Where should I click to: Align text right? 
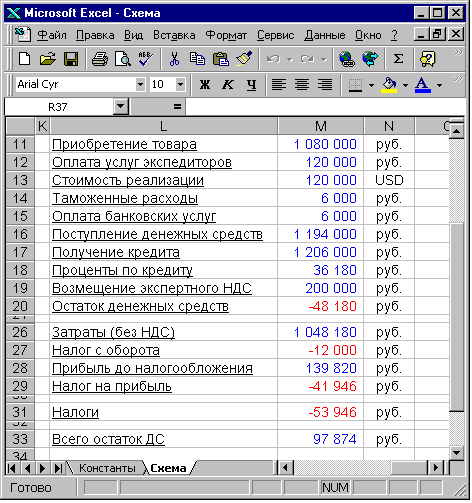[325, 85]
